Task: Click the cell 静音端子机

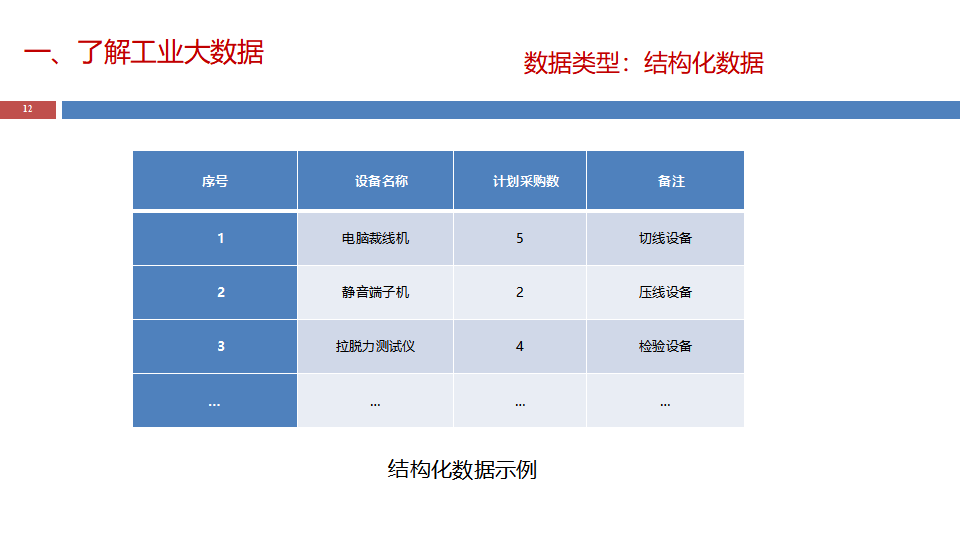Action: click(375, 293)
